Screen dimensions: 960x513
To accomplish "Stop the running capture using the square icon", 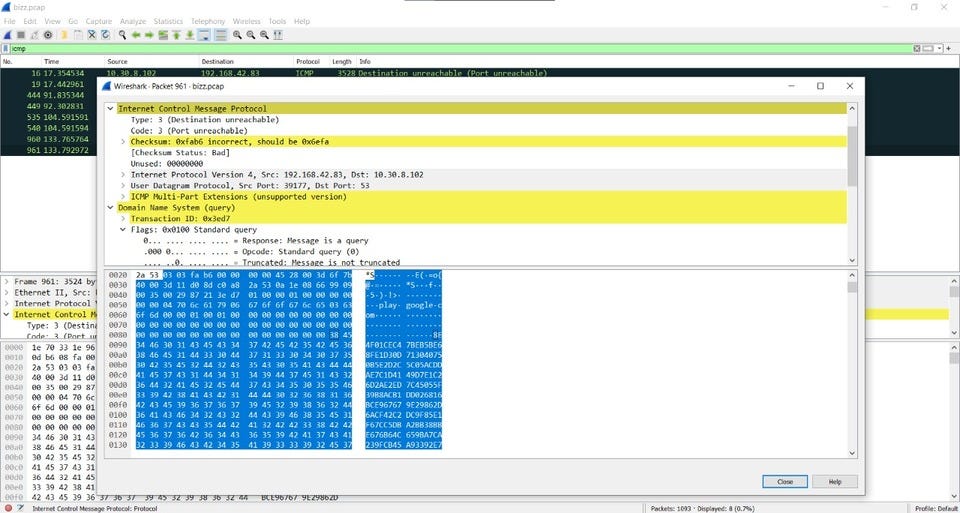I will pyautogui.click(x=21, y=35).
